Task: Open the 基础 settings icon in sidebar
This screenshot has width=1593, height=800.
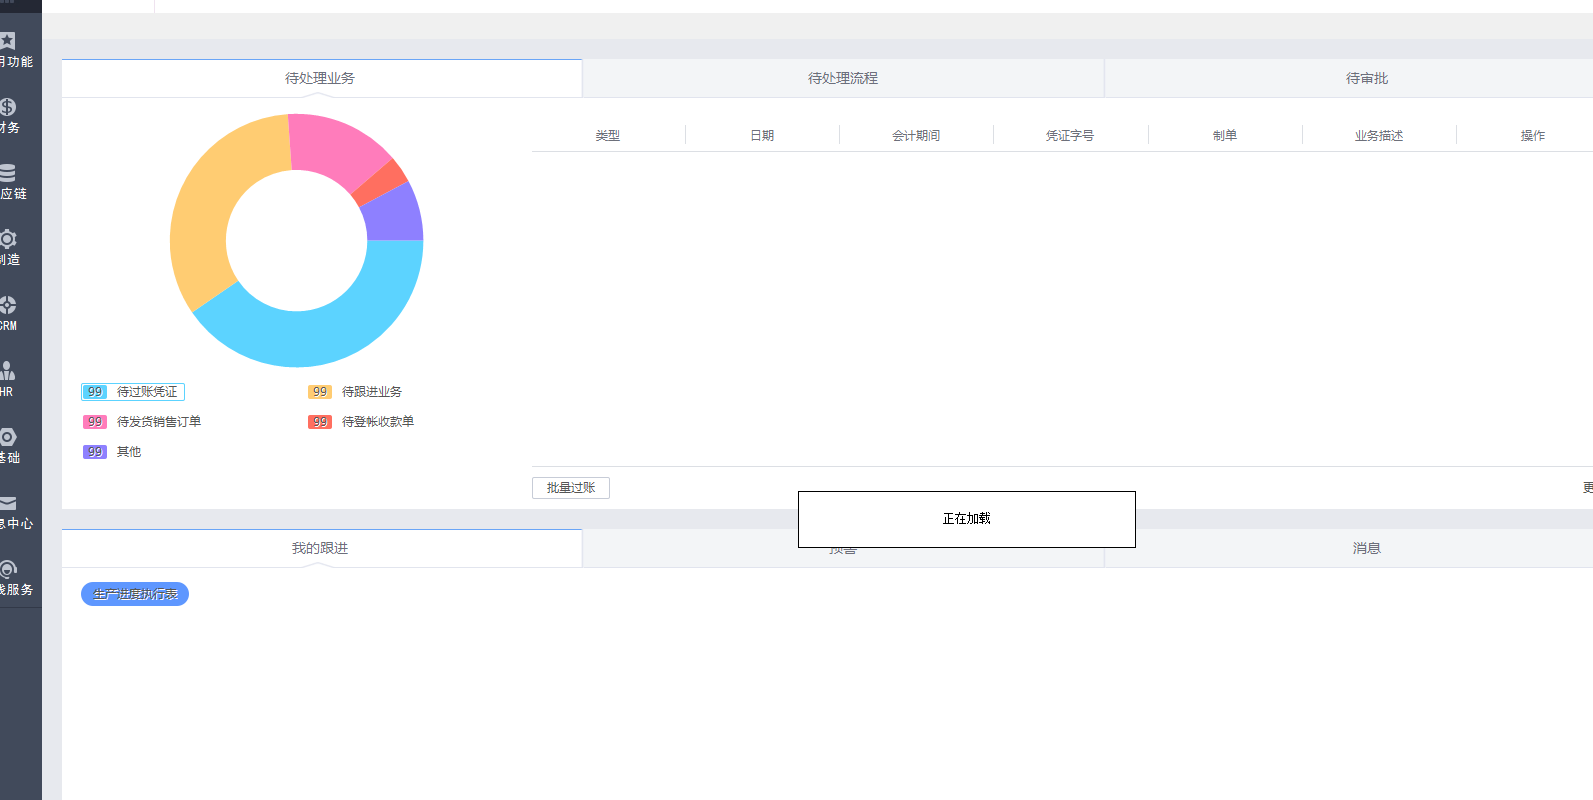Action: (8, 437)
